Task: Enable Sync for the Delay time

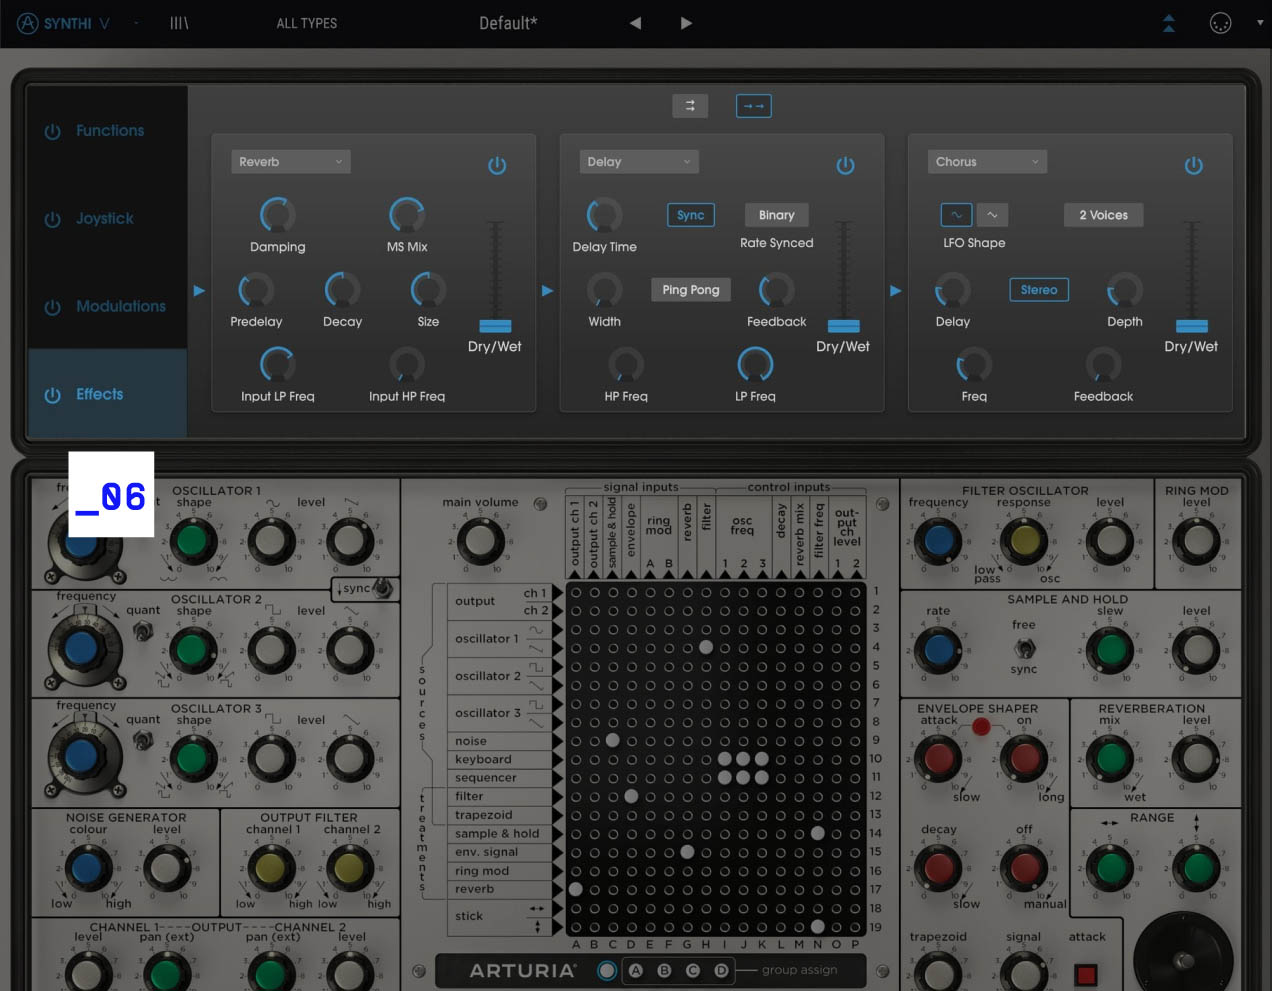Action: coord(690,214)
